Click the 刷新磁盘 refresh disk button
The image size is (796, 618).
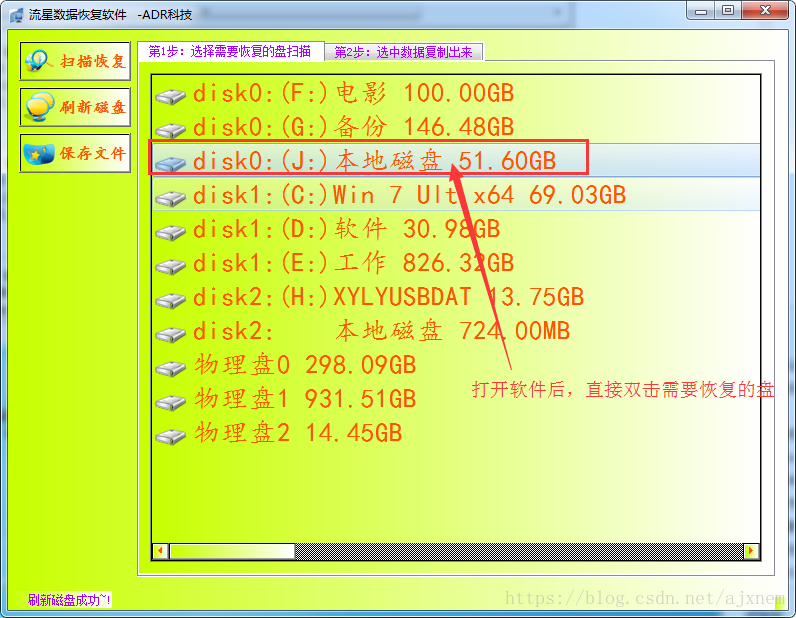pyautogui.click(x=75, y=107)
